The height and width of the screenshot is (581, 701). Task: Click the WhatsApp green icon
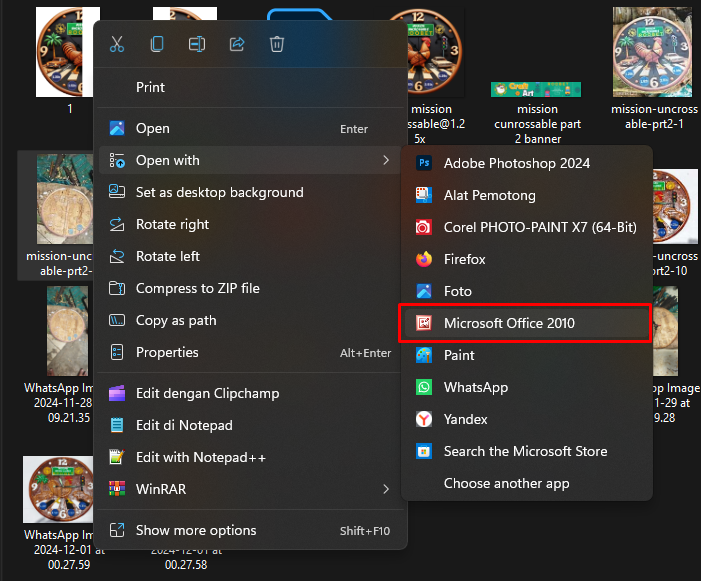pos(424,387)
